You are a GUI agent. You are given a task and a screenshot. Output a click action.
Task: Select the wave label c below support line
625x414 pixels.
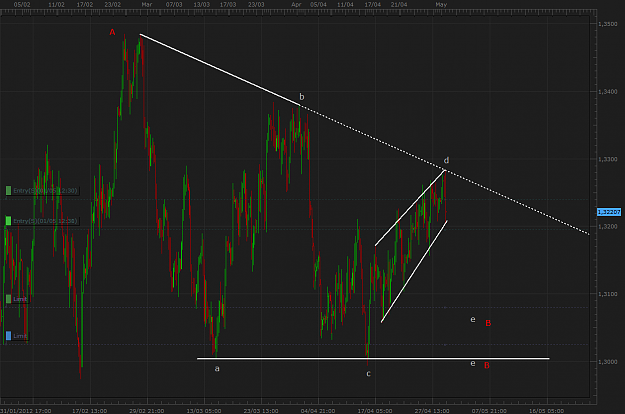pos(368,374)
